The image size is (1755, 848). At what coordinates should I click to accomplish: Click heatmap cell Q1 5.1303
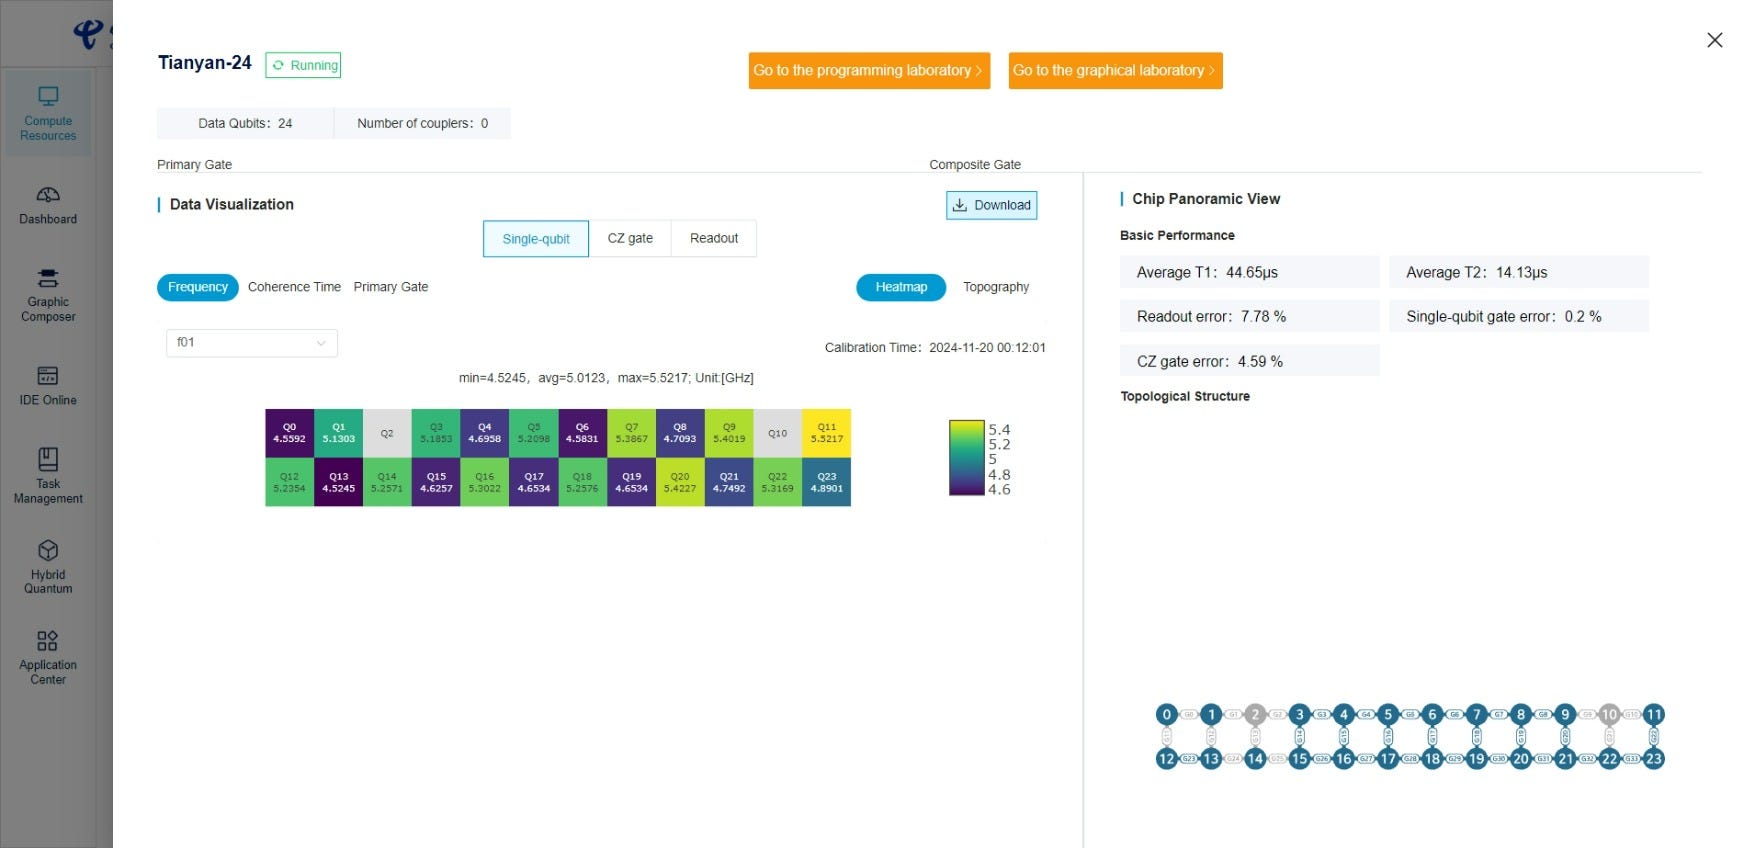pos(338,433)
